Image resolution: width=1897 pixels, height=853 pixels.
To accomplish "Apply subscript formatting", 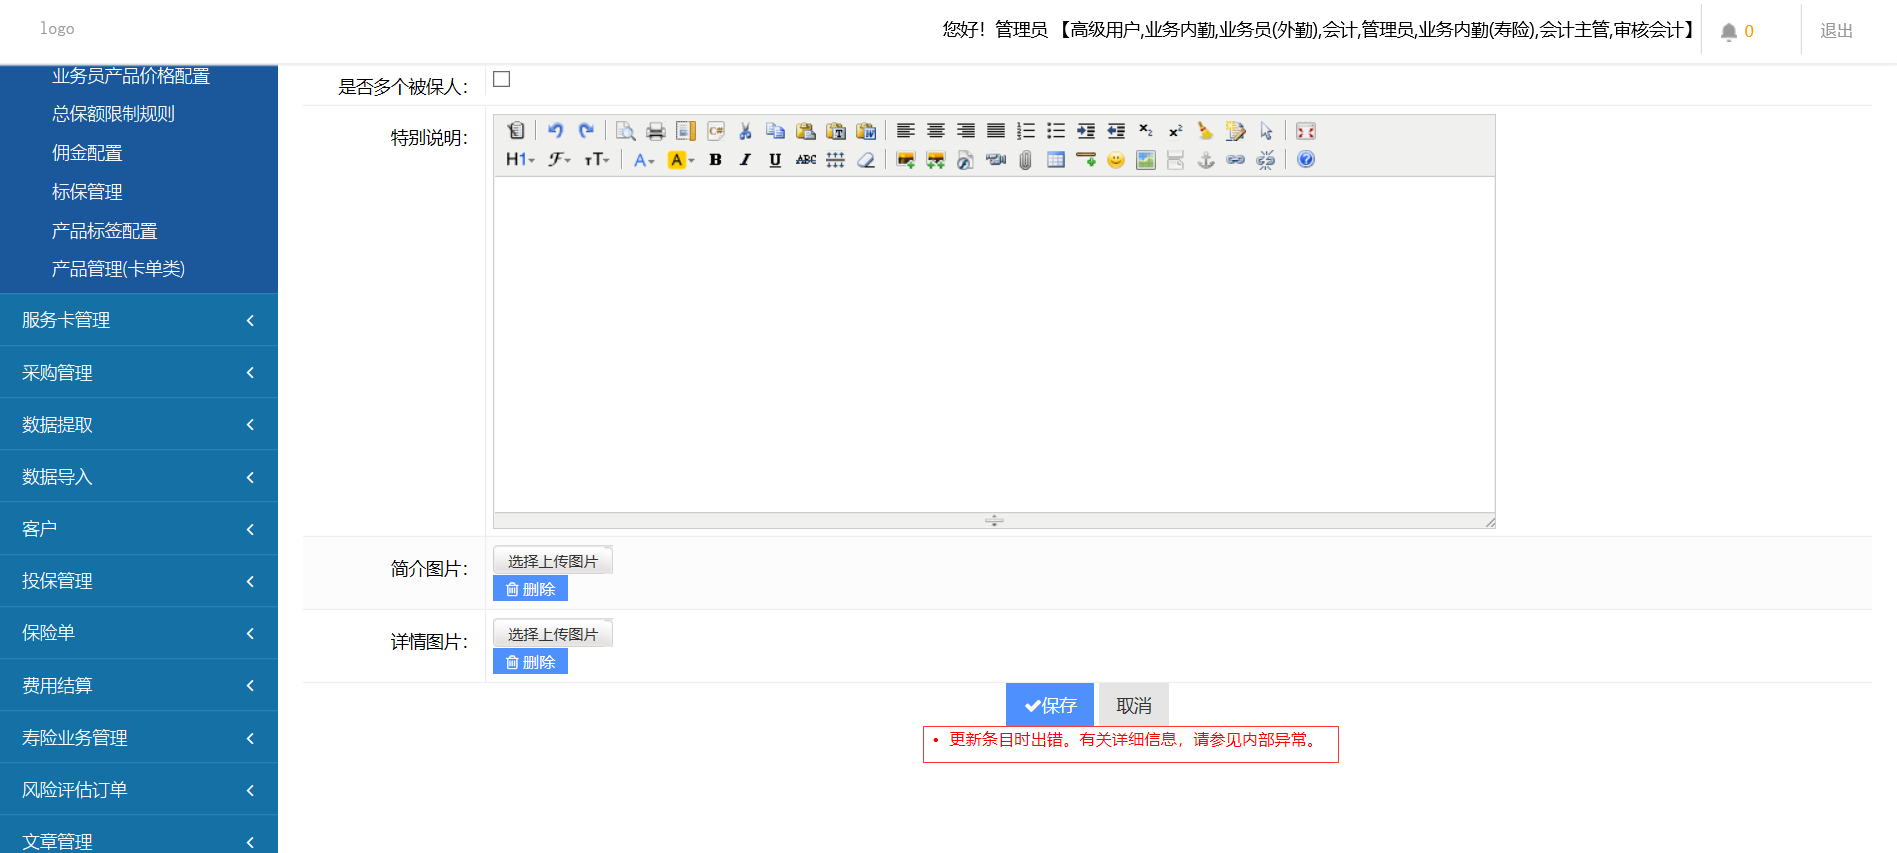I will click(x=1146, y=131).
